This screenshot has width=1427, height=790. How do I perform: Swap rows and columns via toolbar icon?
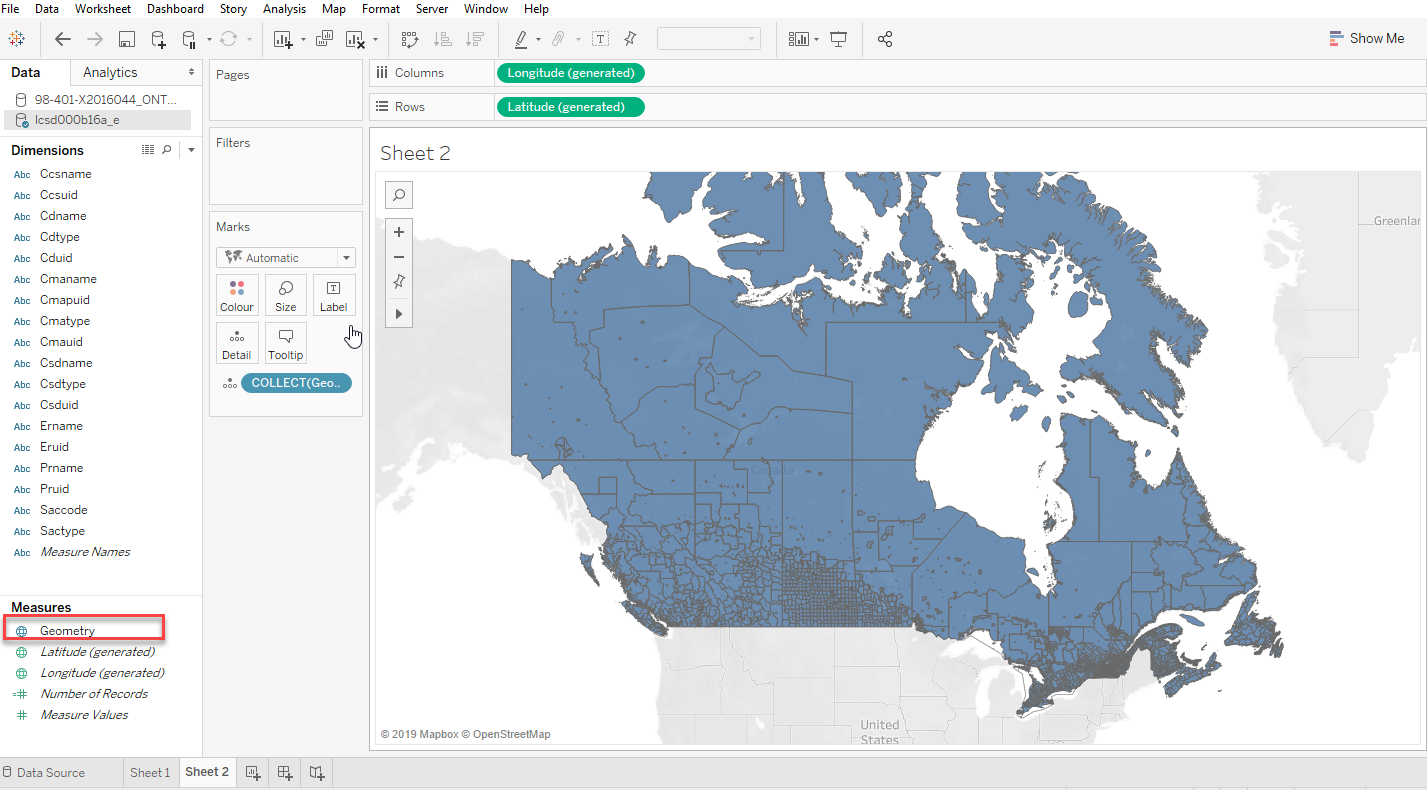click(x=409, y=39)
